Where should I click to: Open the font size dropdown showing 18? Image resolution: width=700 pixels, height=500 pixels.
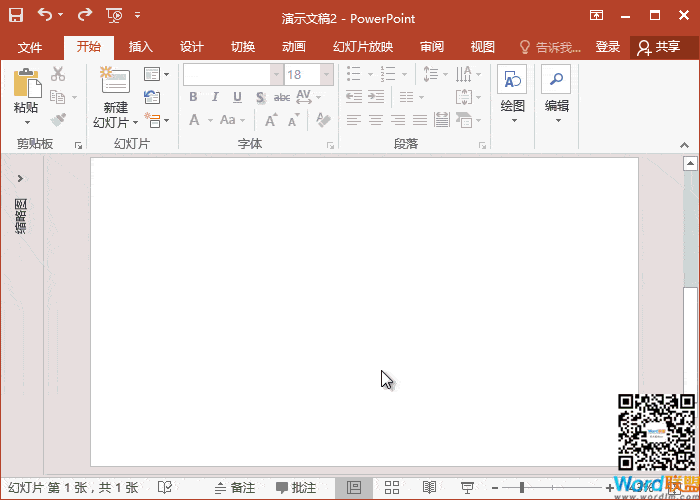[x=327, y=74]
